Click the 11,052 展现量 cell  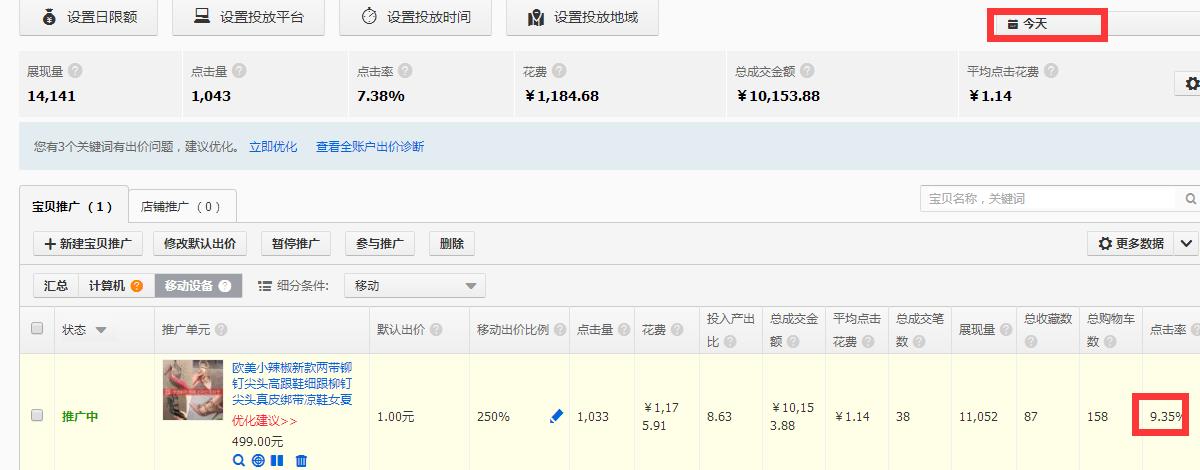(978, 416)
